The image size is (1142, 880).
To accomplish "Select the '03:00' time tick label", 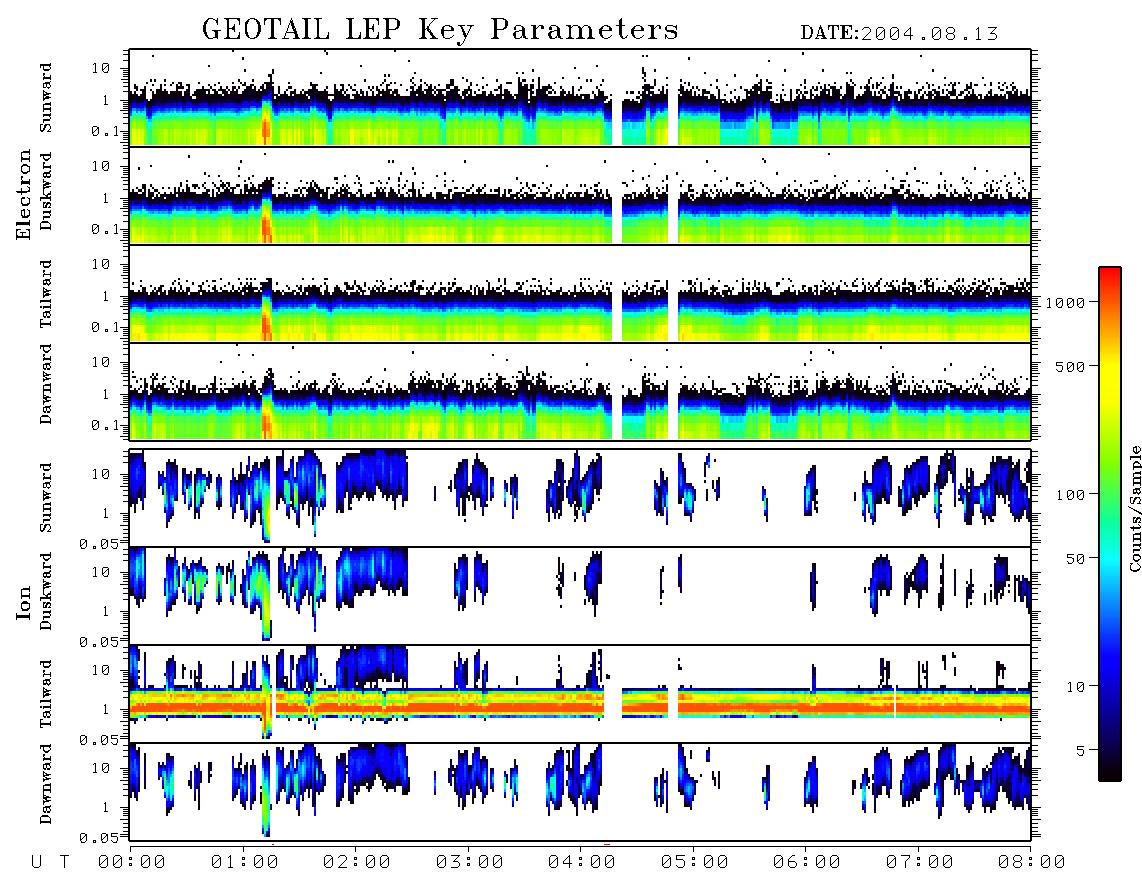I will (470, 862).
